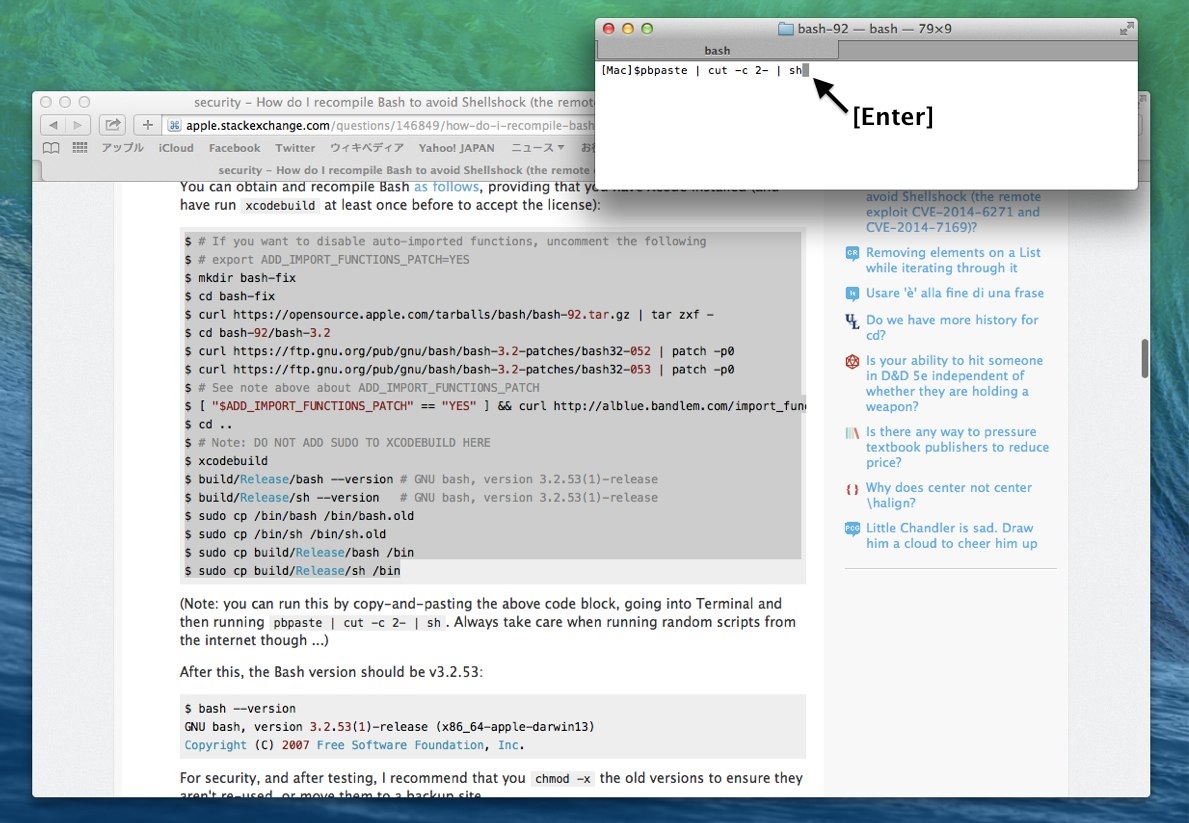
Task: Click TeX site icon beside halign question
Action: tap(852, 488)
